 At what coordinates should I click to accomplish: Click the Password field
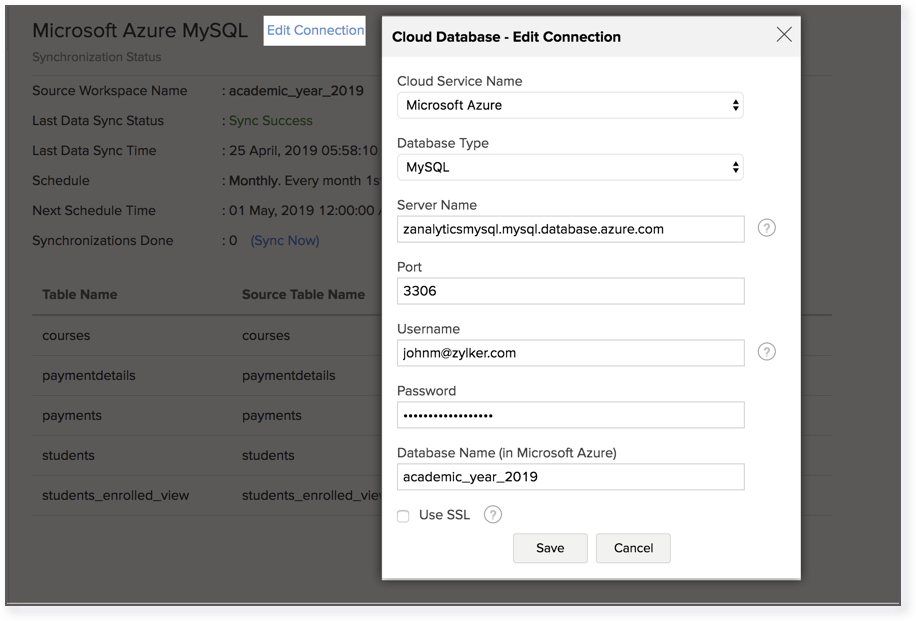click(x=571, y=415)
